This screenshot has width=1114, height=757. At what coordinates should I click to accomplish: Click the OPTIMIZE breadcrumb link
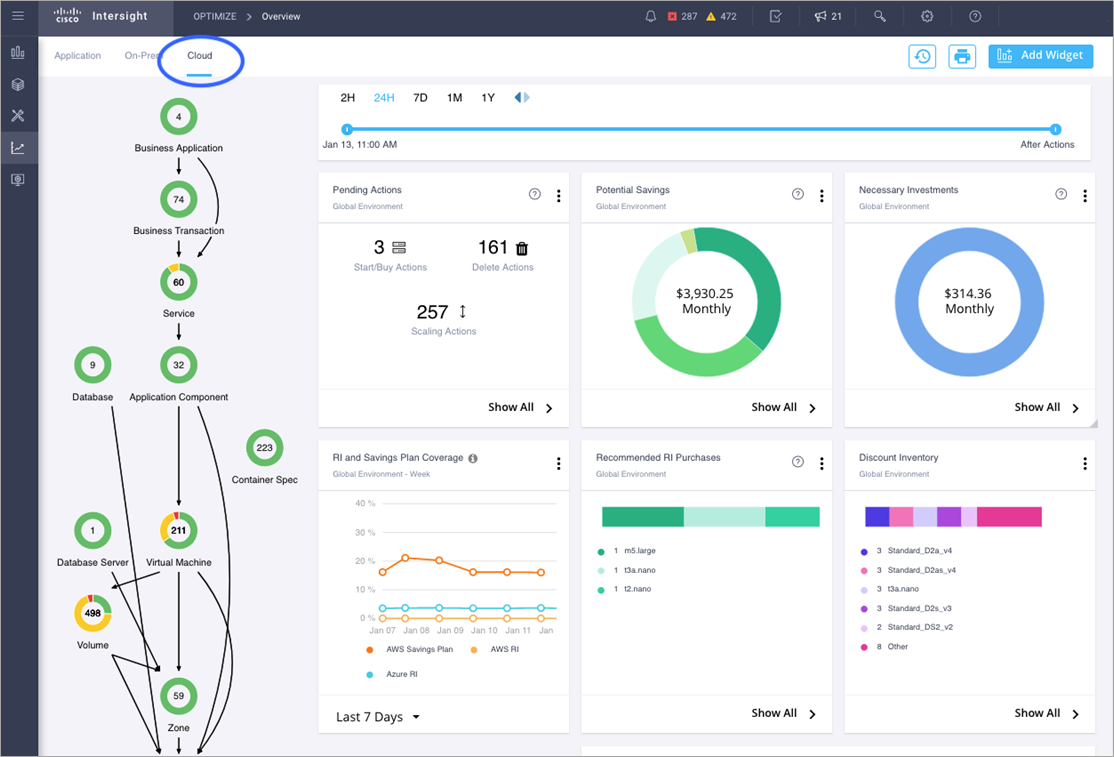coord(215,16)
